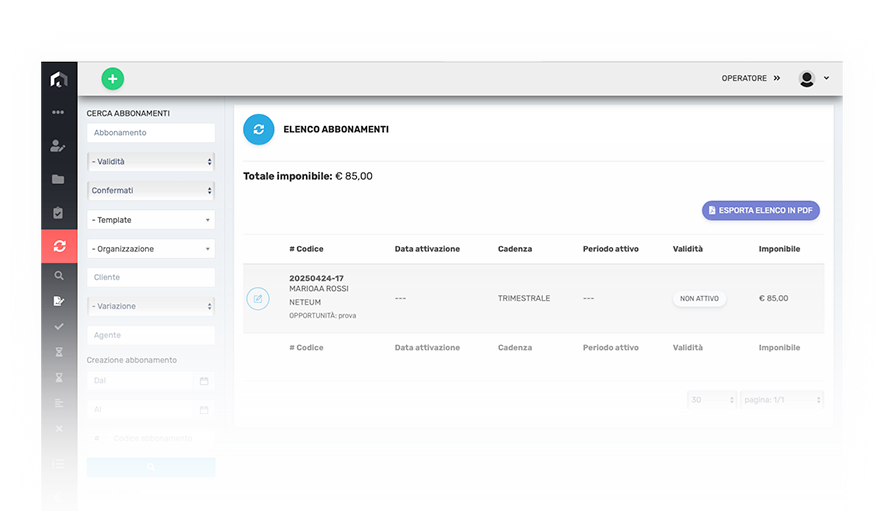Open the user edit sidebar icon
This screenshot has height=511, width=884.
(58, 146)
